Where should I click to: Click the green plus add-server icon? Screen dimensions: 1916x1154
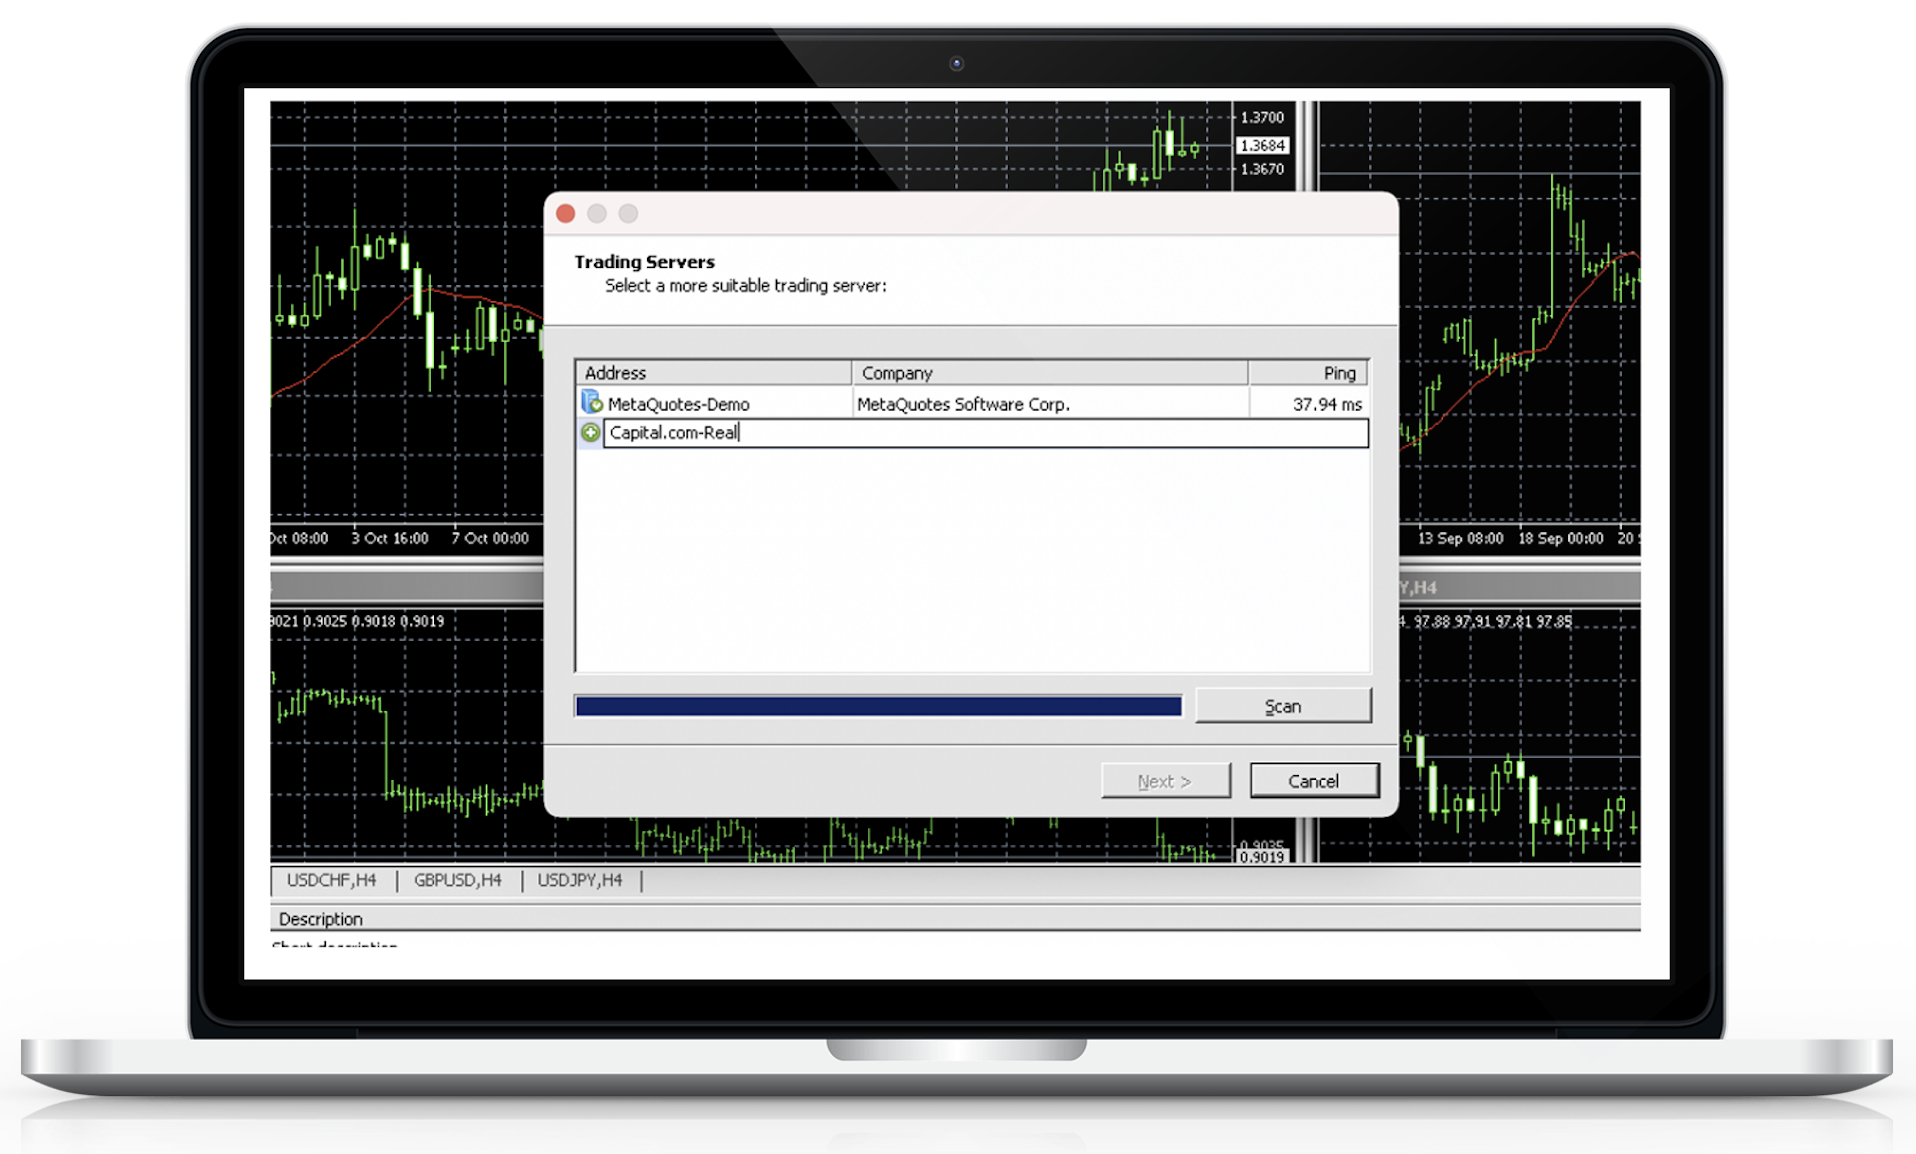pos(591,432)
